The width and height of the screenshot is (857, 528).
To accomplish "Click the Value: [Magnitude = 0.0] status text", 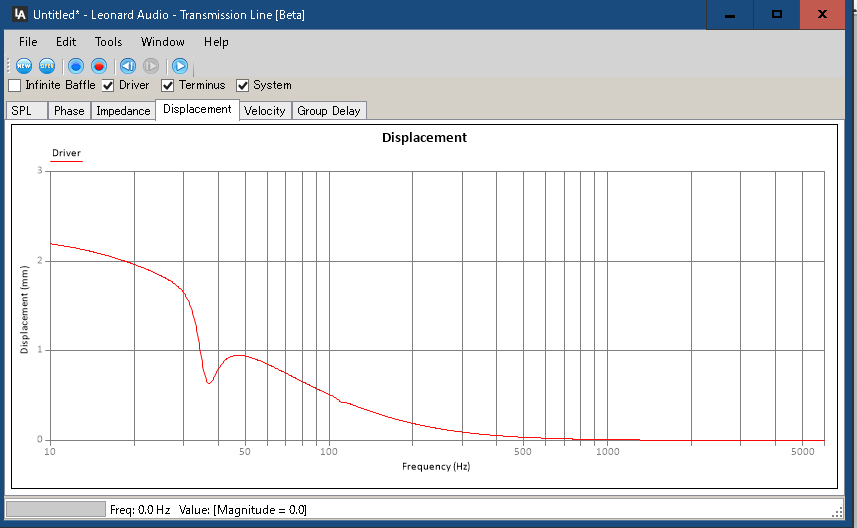I will tap(243, 510).
